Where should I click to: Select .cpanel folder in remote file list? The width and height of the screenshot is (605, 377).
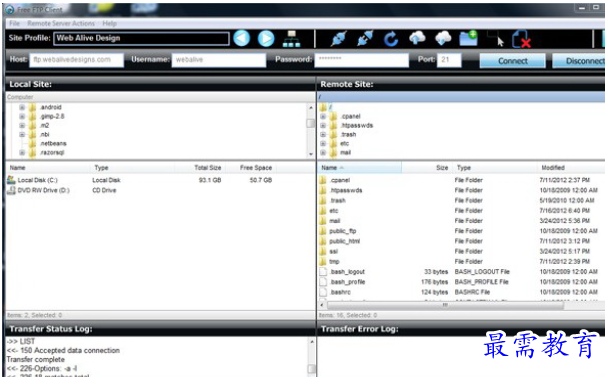(340, 180)
